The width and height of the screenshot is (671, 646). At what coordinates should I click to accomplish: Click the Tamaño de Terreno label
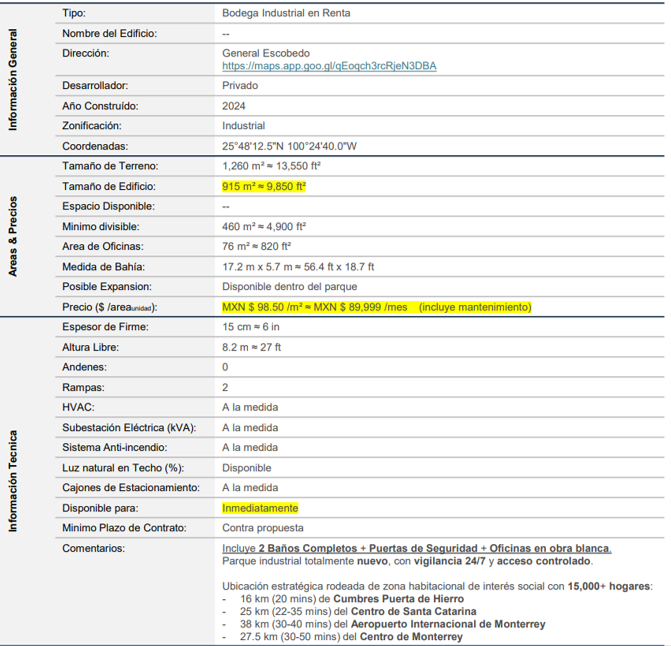pos(110,166)
